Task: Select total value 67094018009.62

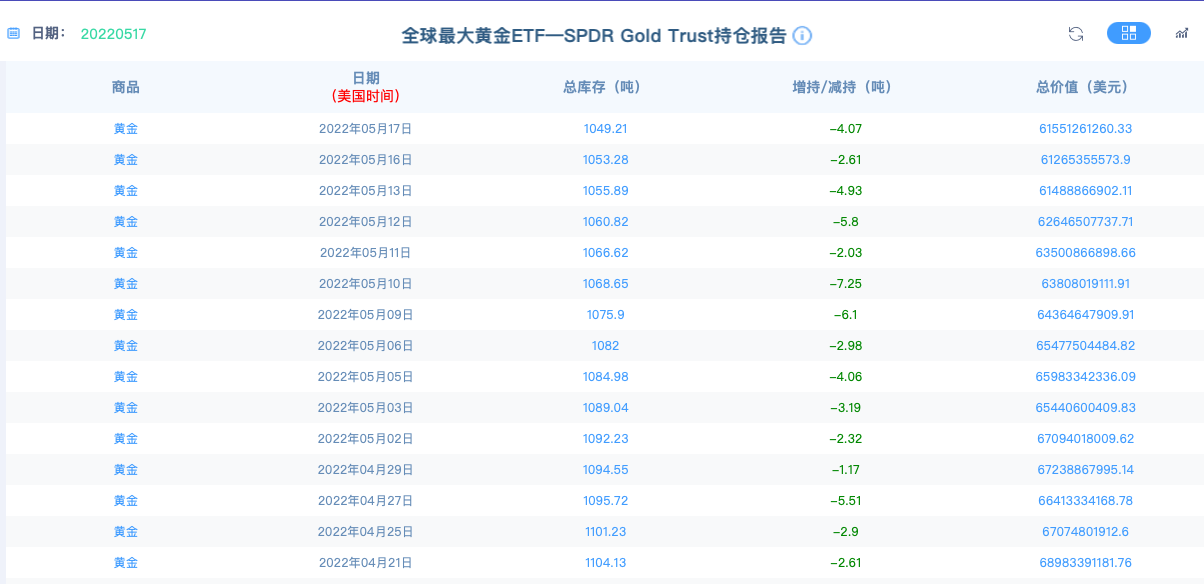Action: 1085,439
